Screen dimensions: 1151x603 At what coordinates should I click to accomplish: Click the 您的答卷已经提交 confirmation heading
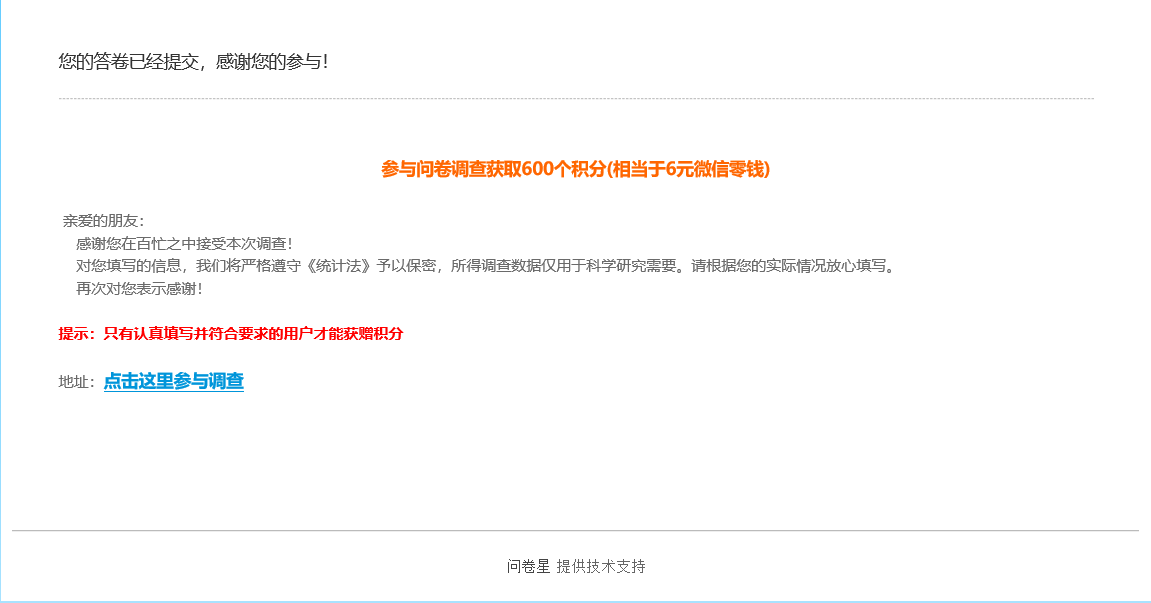(x=129, y=62)
